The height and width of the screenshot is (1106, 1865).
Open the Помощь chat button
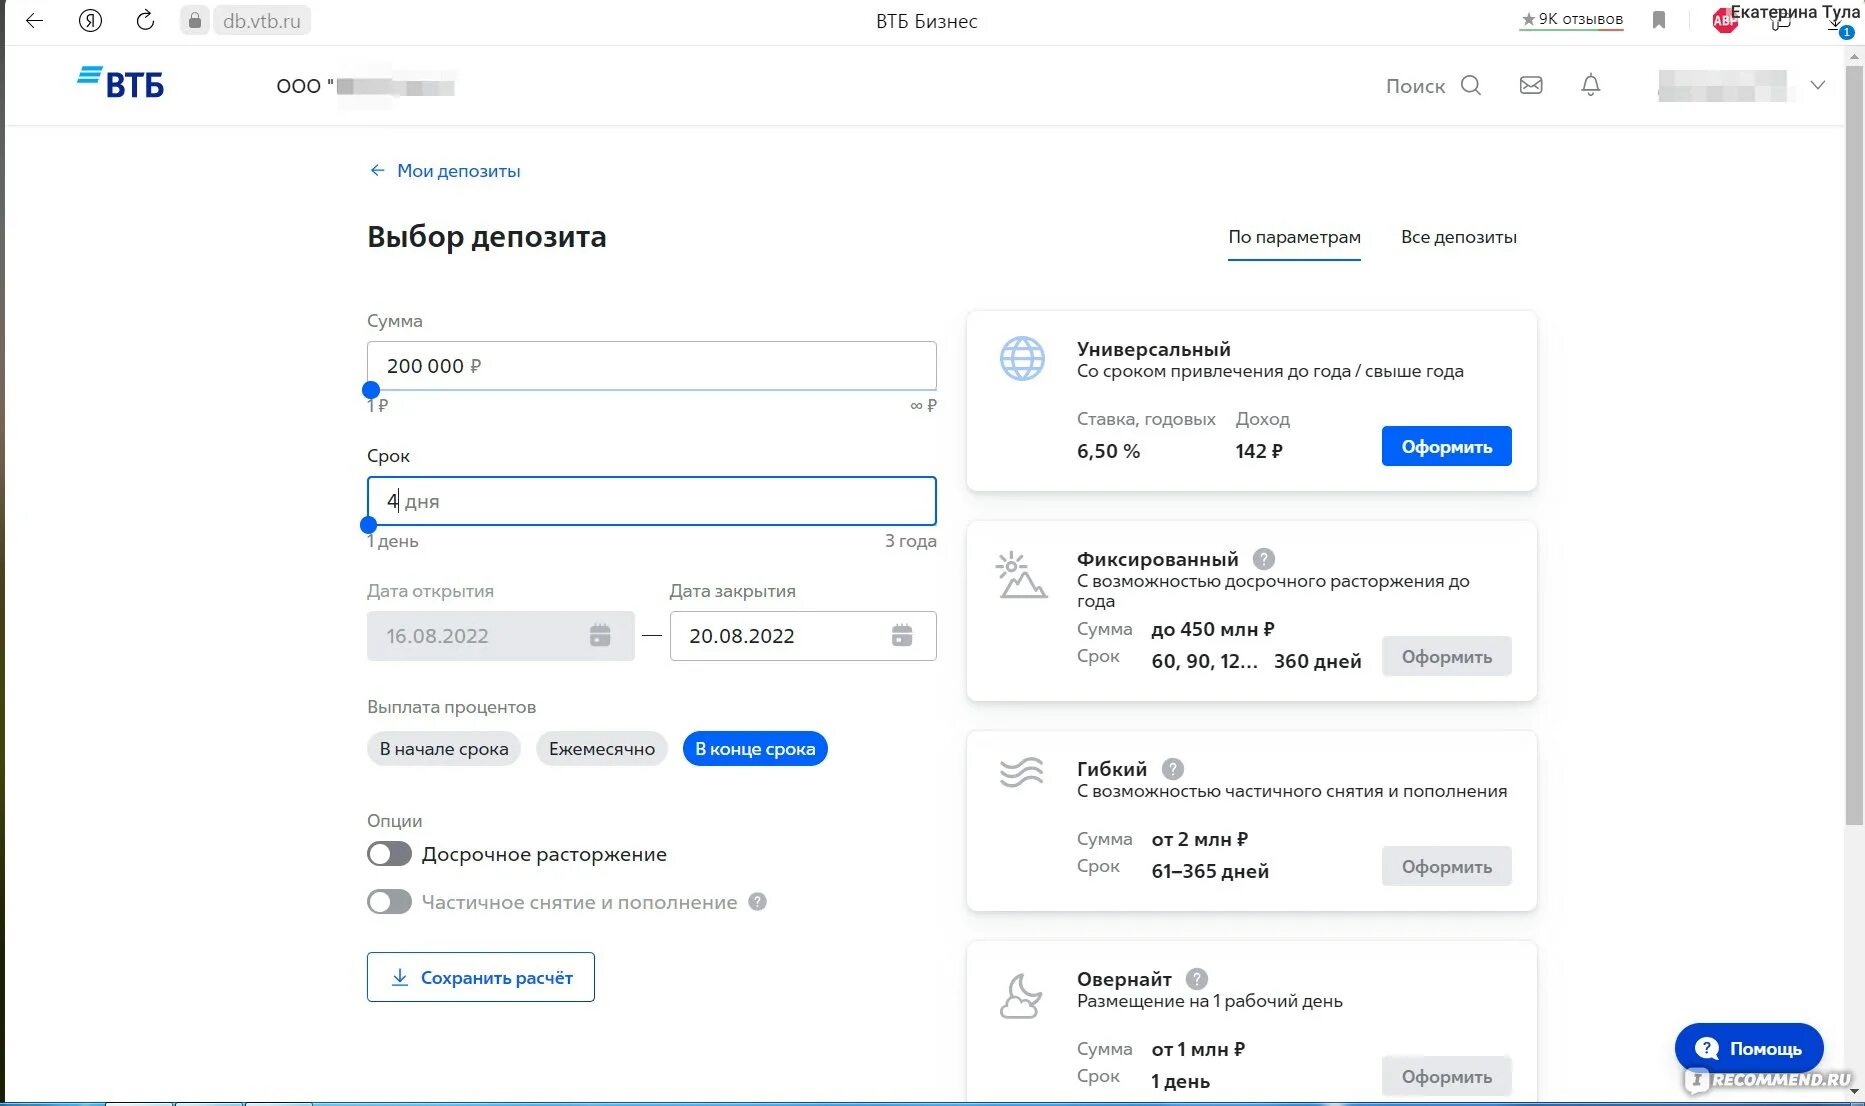point(1749,1048)
